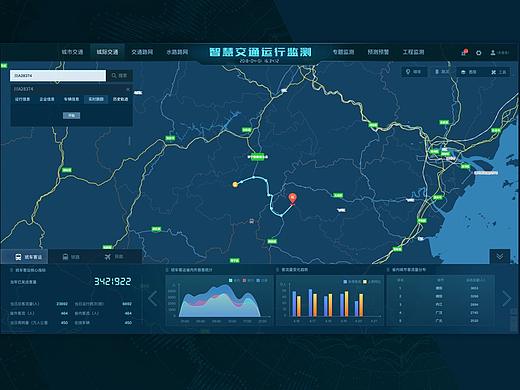Click the red destination pin on the map
Image resolution: width=520 pixels, height=390 pixels.
(292, 199)
